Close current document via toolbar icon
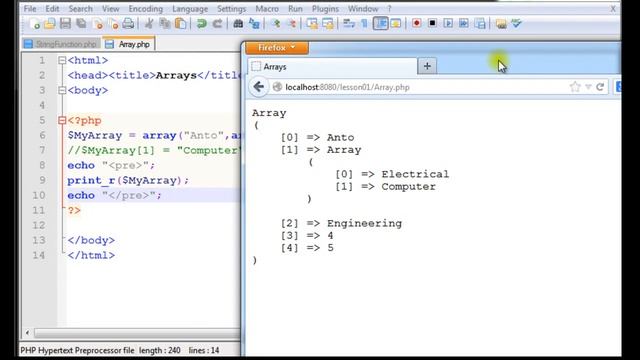This screenshot has height=360, width=640. [x=98, y=24]
